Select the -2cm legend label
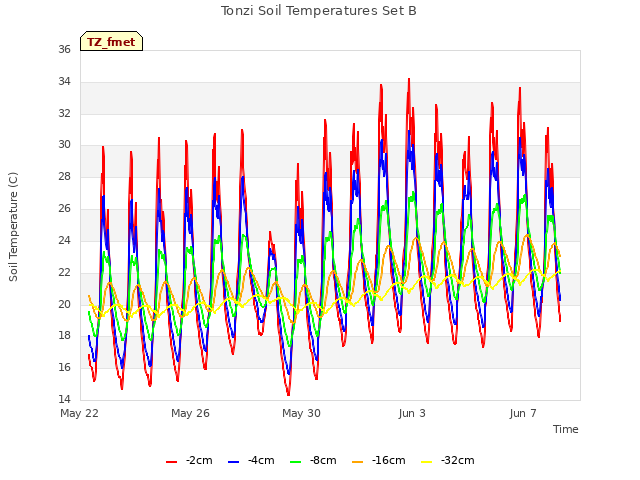 [199, 460]
